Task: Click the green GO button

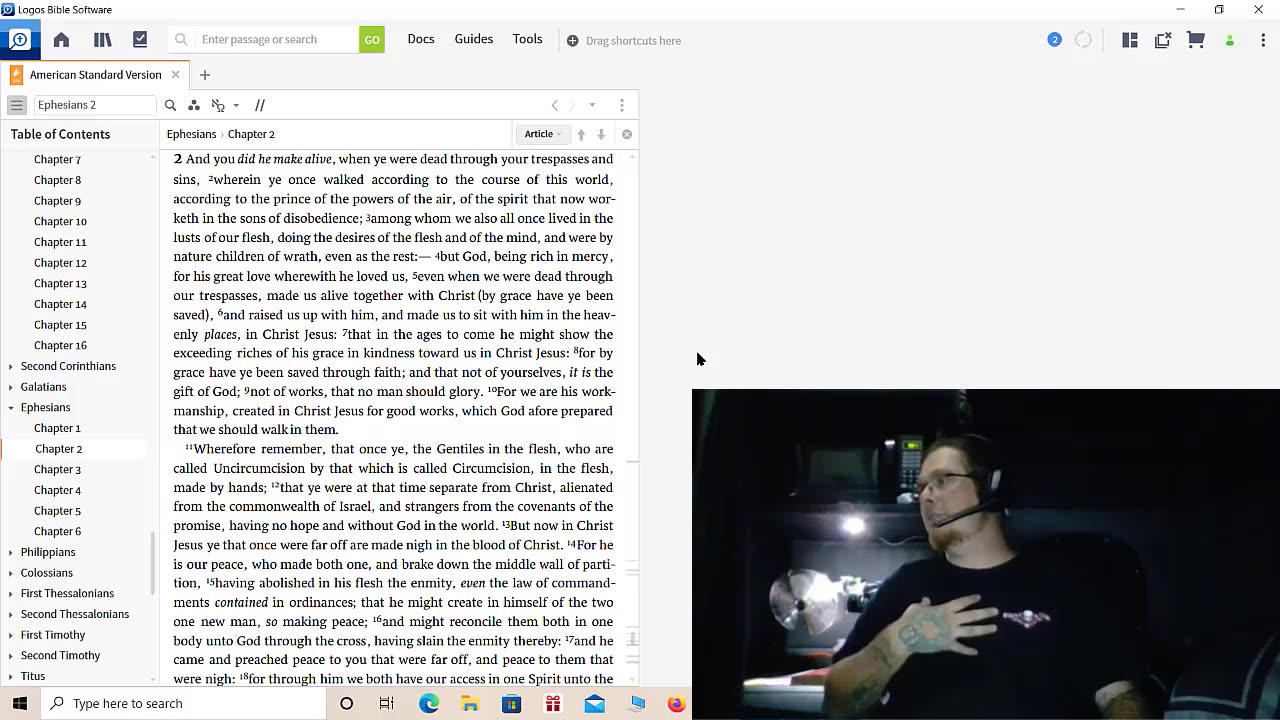Action: 372,40
